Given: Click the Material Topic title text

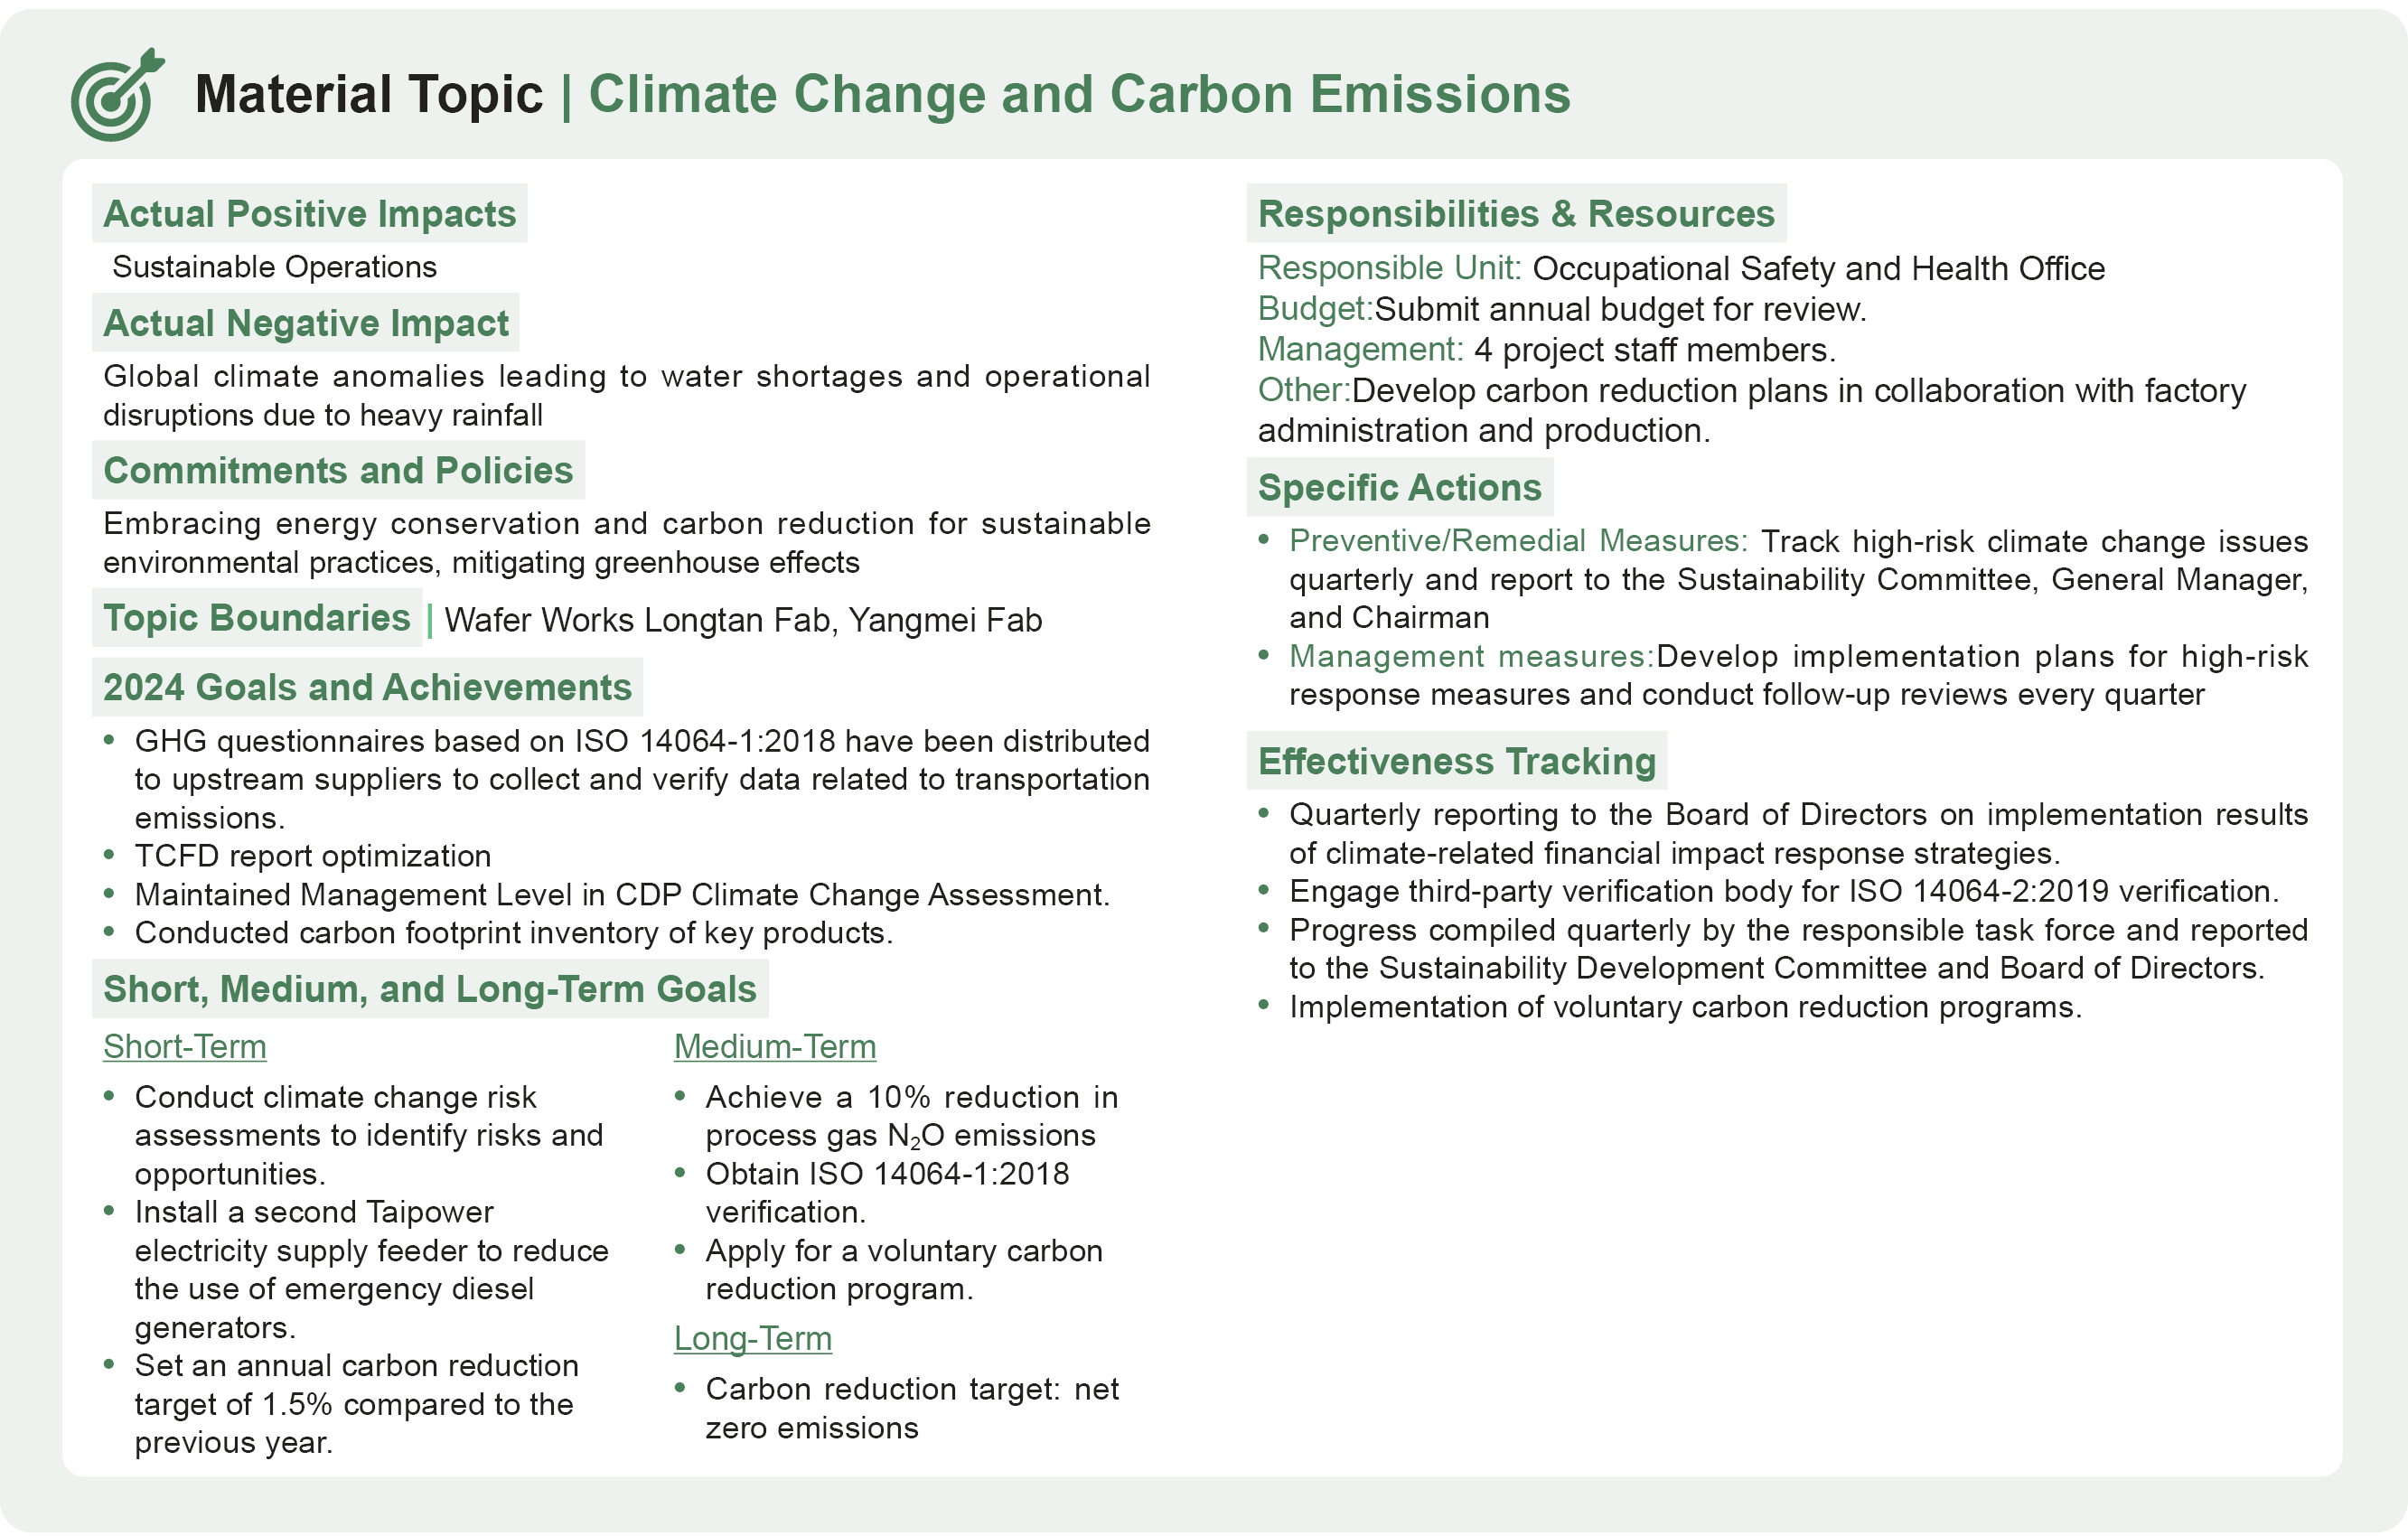Looking at the screenshot, I should [x=368, y=95].
